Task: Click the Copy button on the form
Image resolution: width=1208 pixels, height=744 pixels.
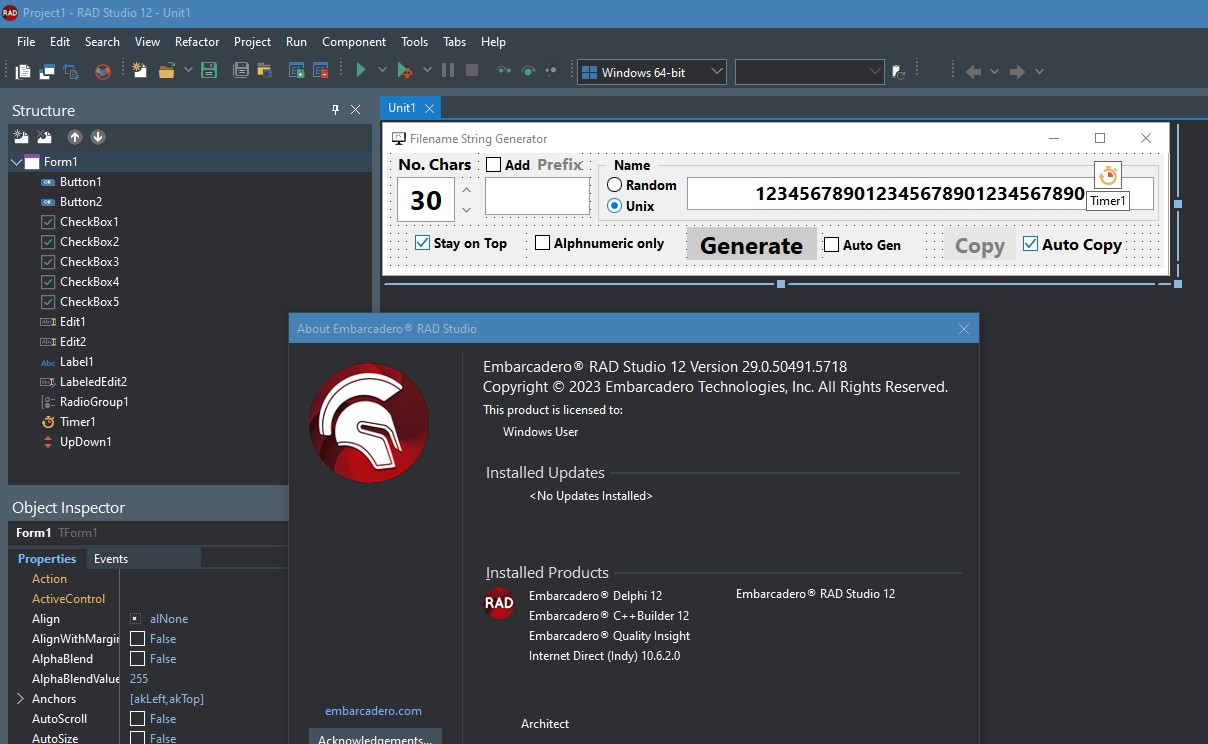Action: click(x=979, y=246)
